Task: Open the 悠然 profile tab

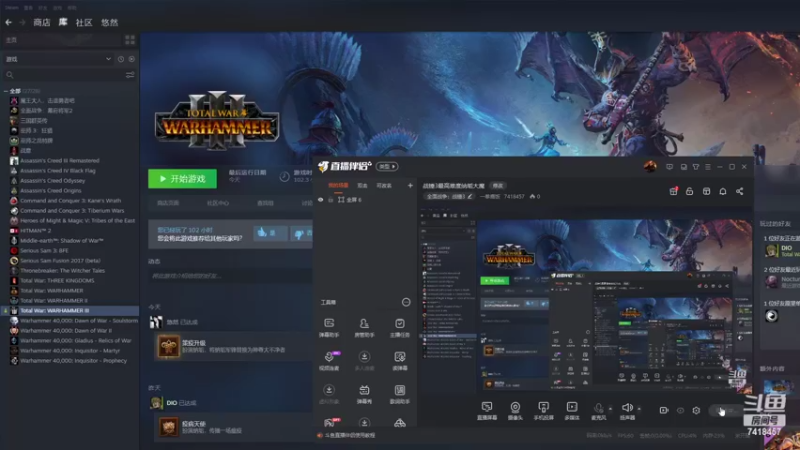Action: click(x=109, y=22)
